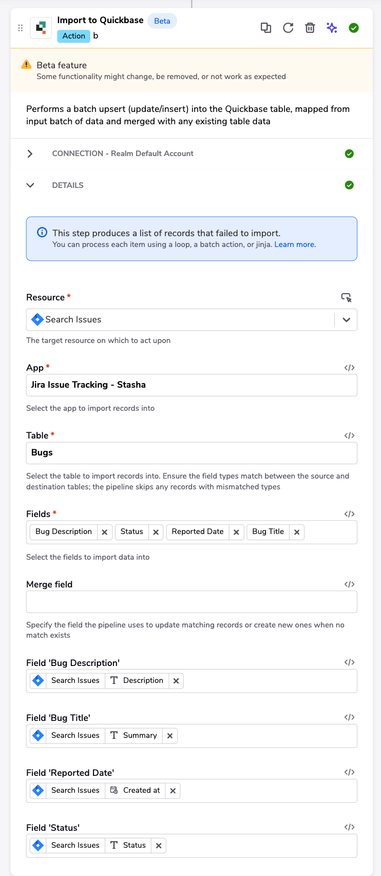Remove the Bug Description field tag
The height and width of the screenshot is (876, 381).
[104, 532]
